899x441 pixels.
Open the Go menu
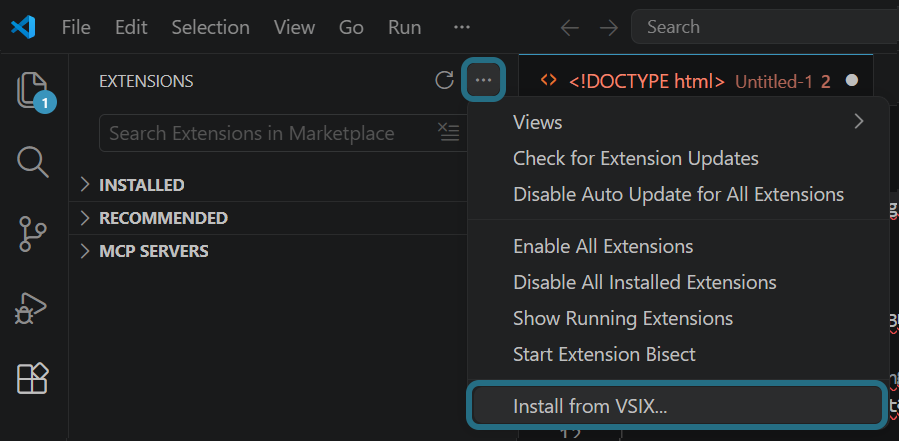pos(351,27)
